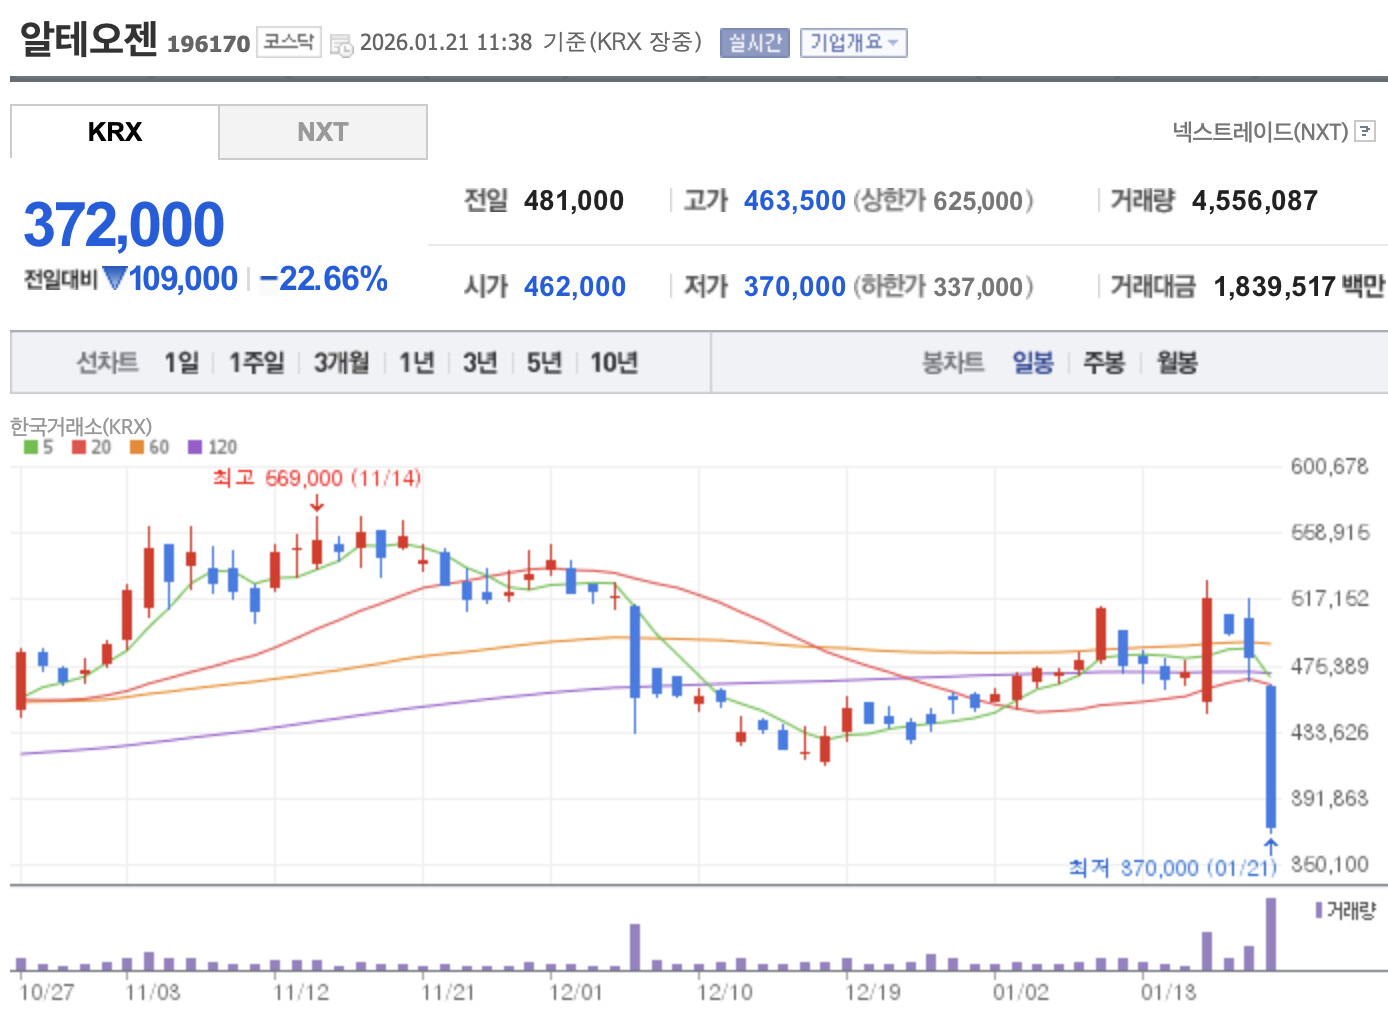The width and height of the screenshot is (1388, 1016).
Task: Click the previous close value 481,000
Action: (x=574, y=201)
